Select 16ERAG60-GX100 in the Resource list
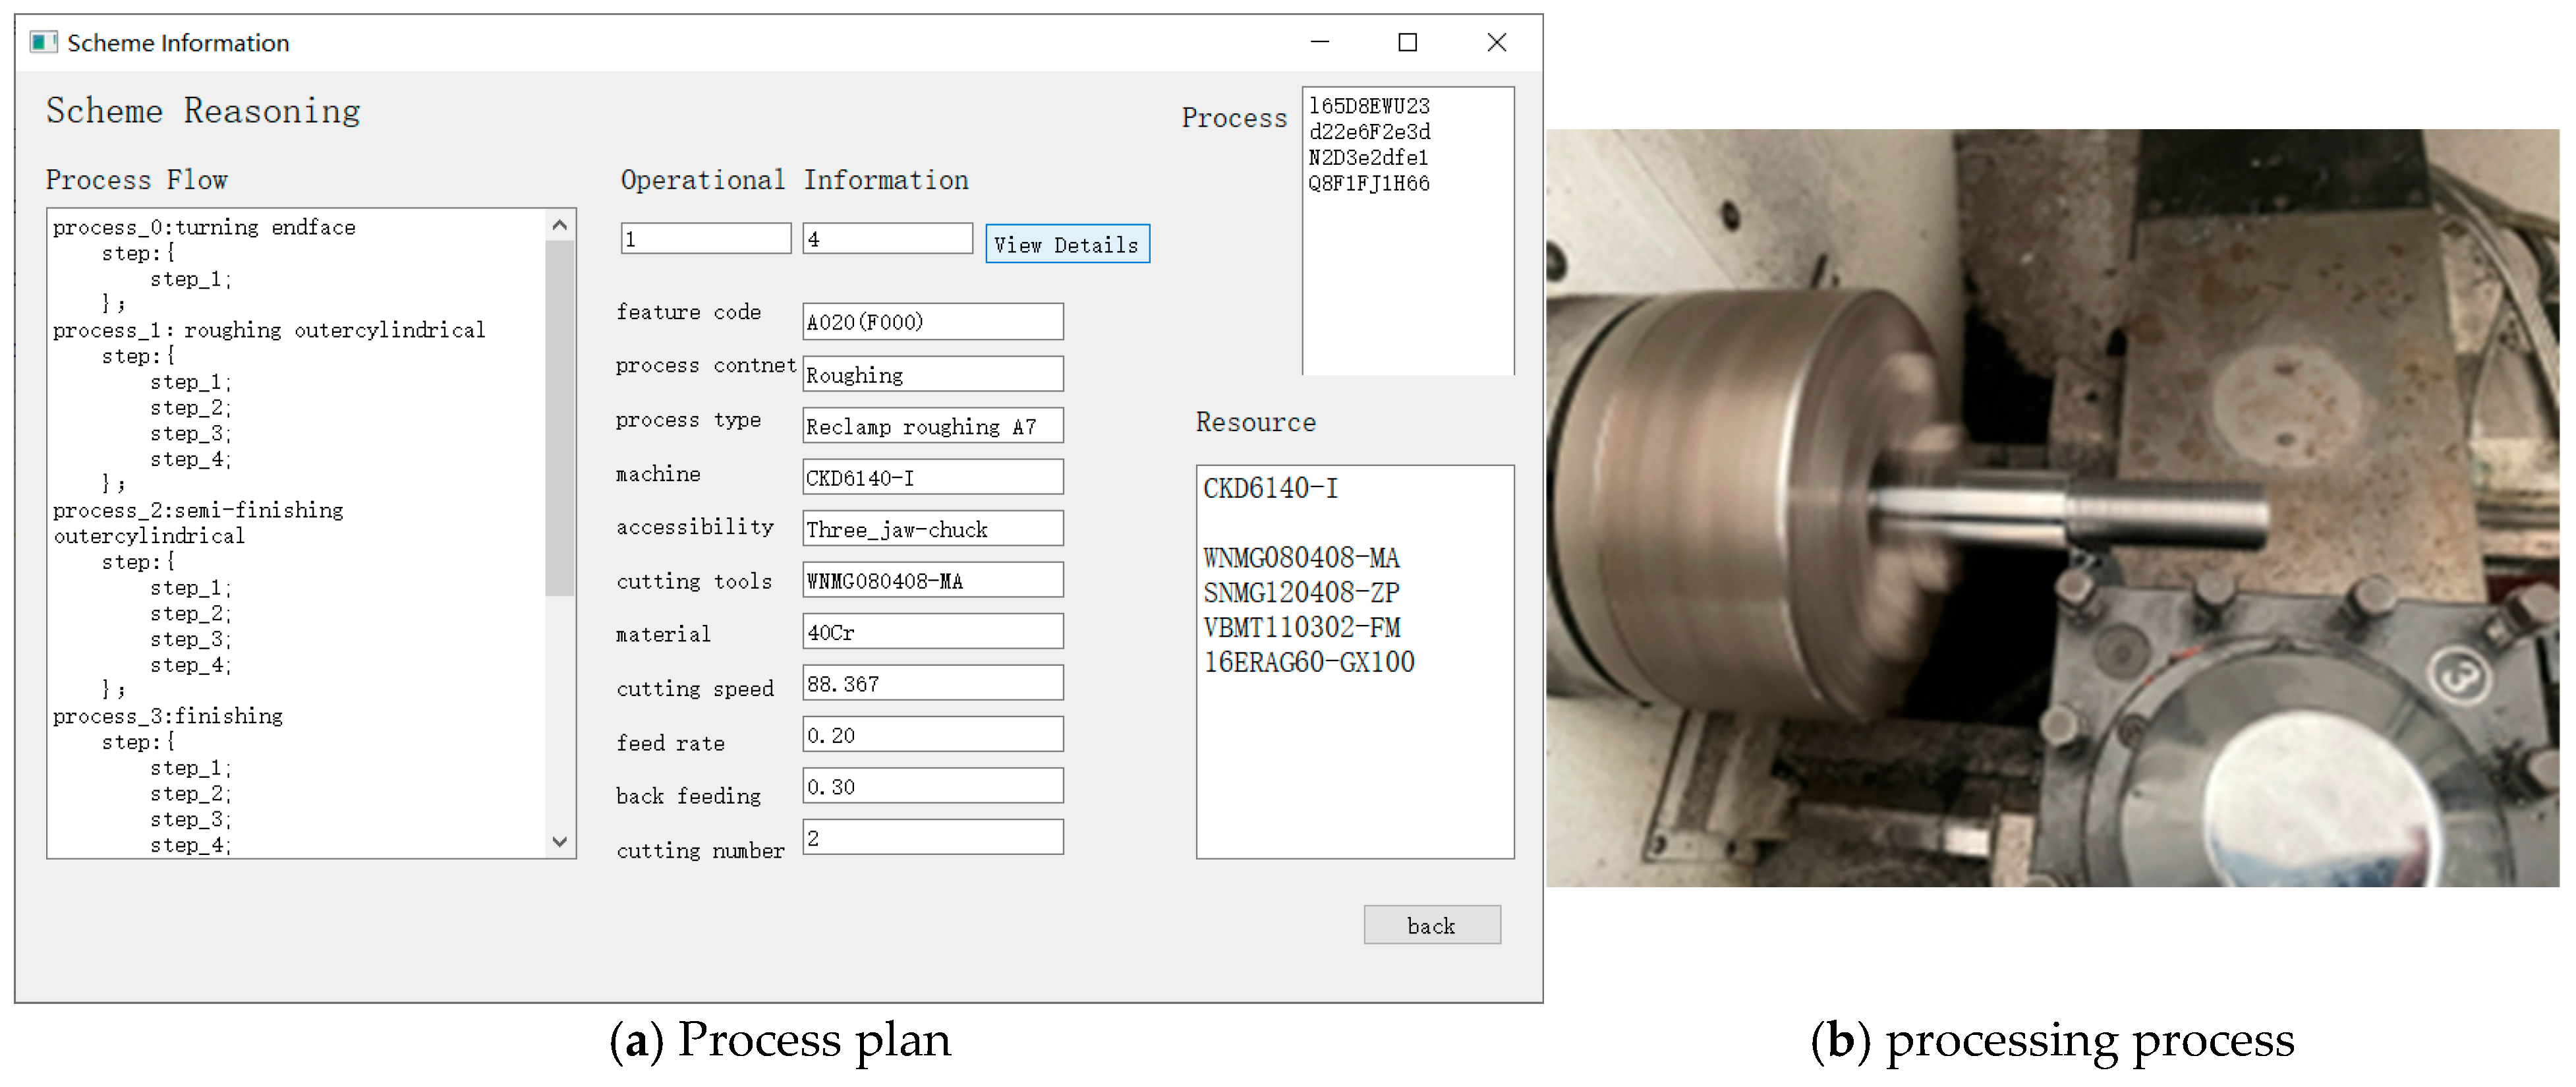The width and height of the screenshot is (2576, 1087). pyautogui.click(x=1309, y=662)
